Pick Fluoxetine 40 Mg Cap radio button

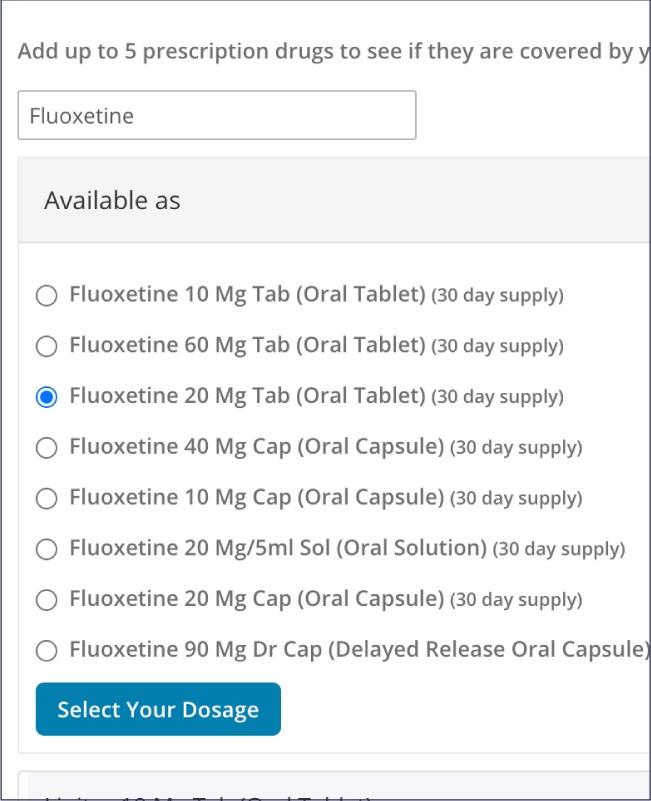[47, 448]
